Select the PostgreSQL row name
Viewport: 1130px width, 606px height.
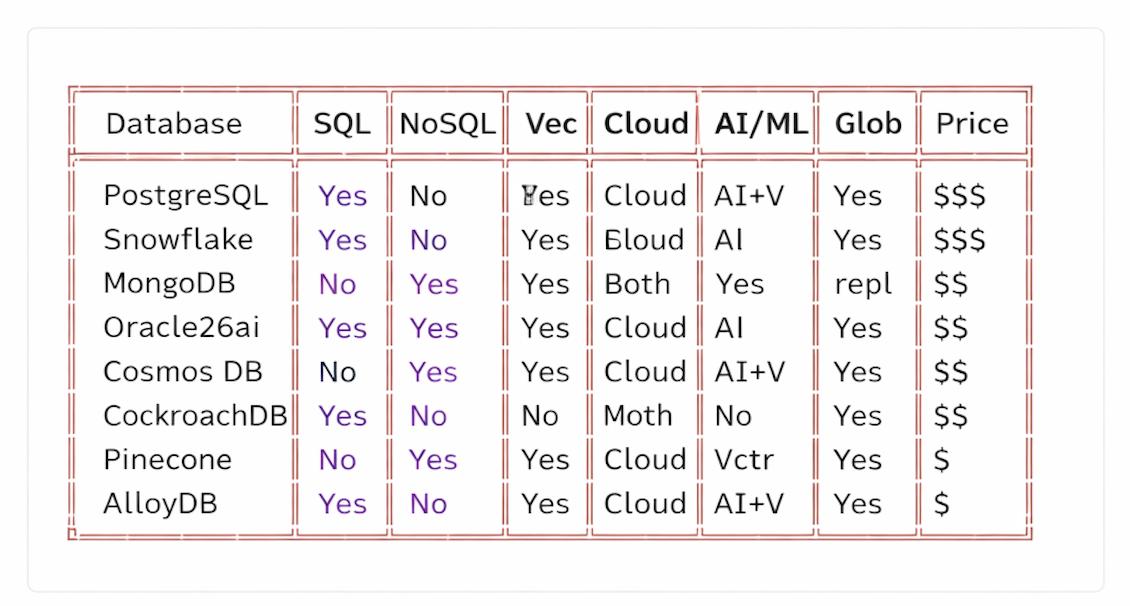(x=186, y=196)
